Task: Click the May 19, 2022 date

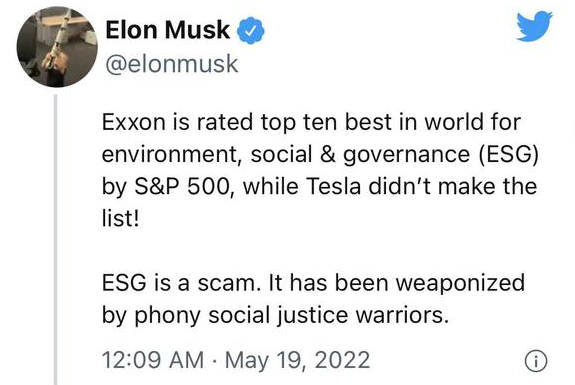Action: [297, 360]
